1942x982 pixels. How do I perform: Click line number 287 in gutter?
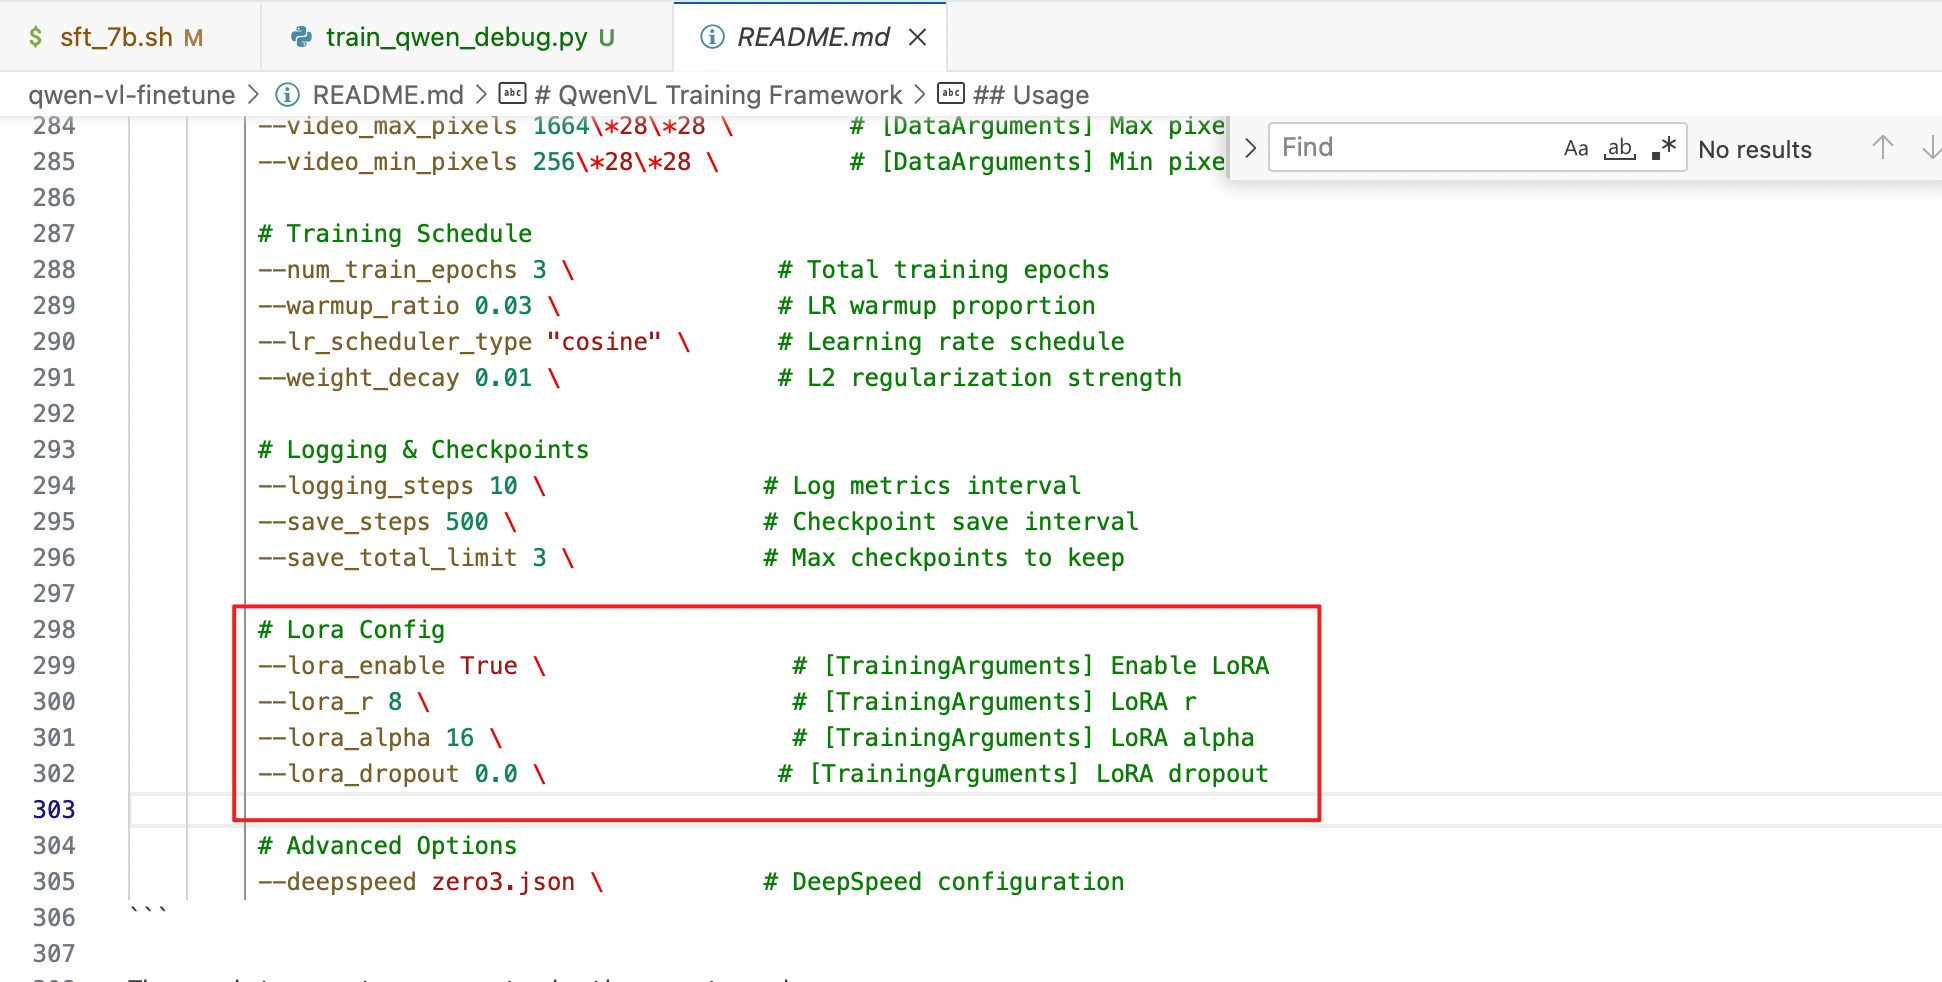[x=54, y=234]
